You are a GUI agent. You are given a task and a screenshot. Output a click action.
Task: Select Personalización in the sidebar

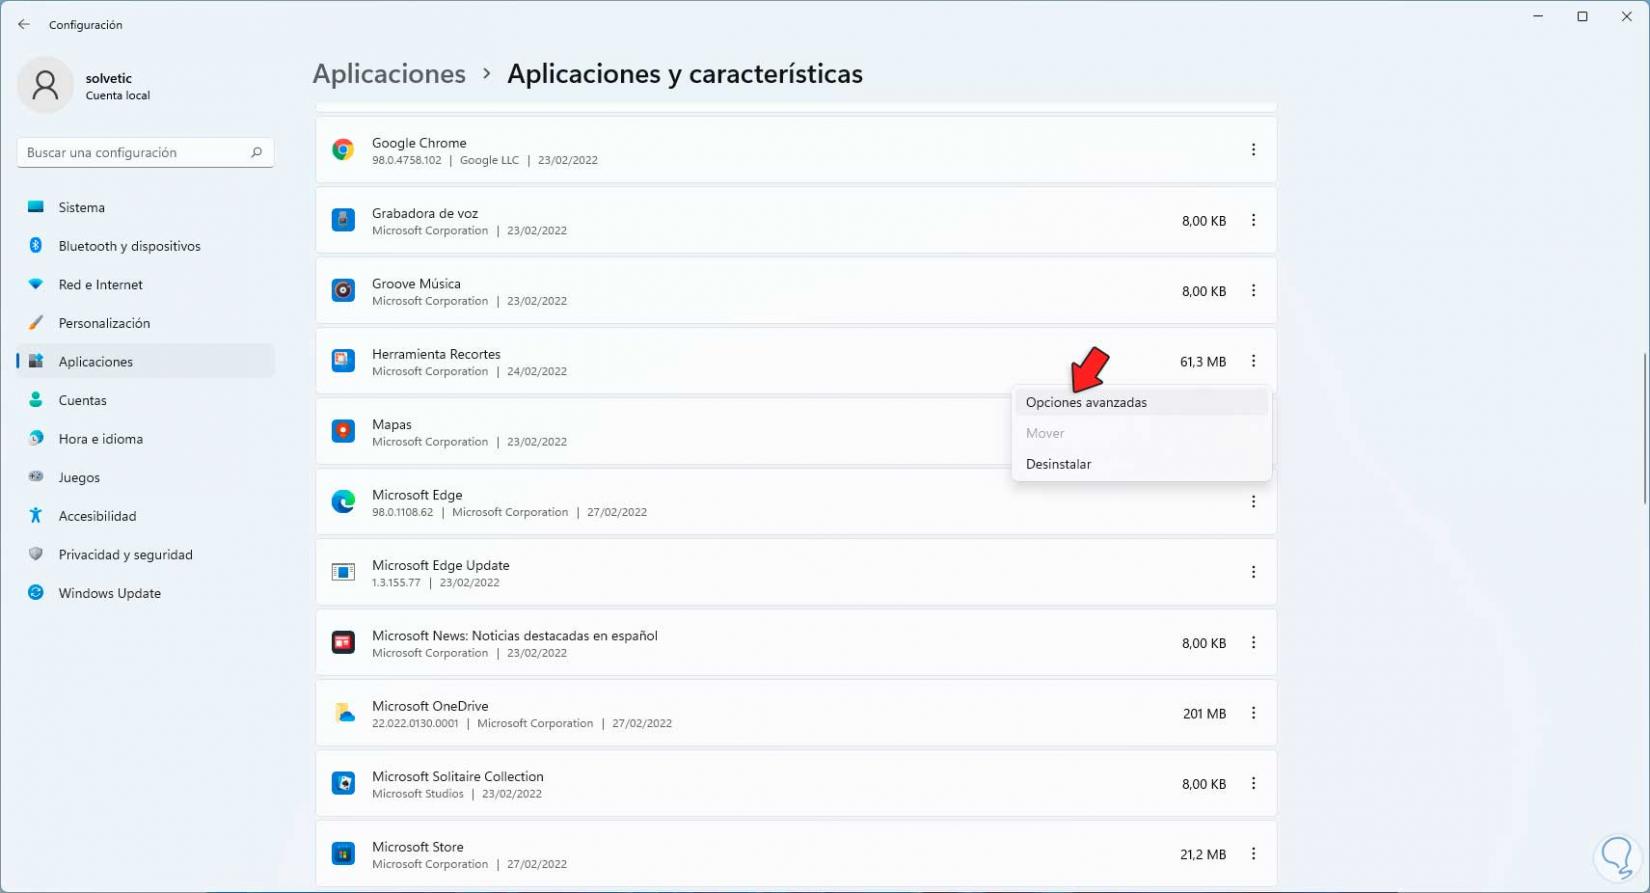point(145,323)
